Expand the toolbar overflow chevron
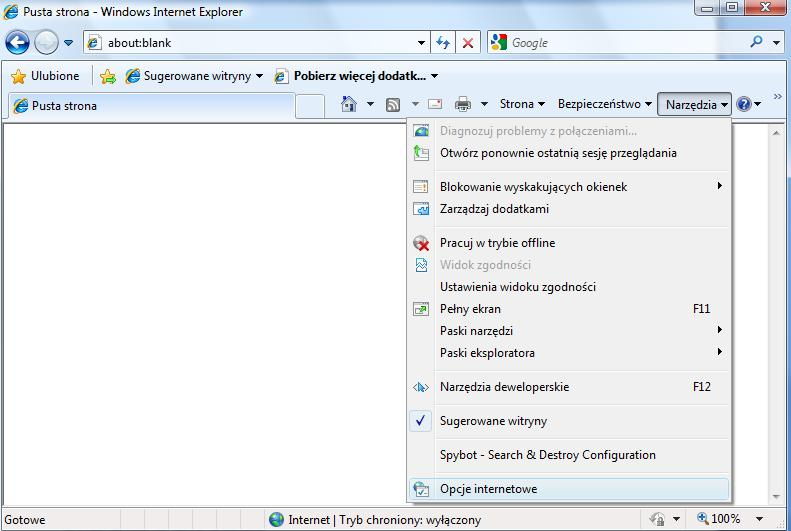Screen dimensions: 791x531 click(777, 96)
